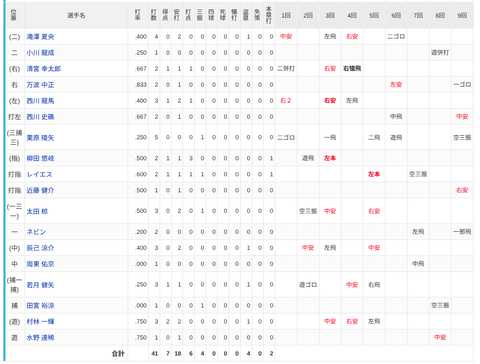Click the ネビン player link

click(x=36, y=232)
